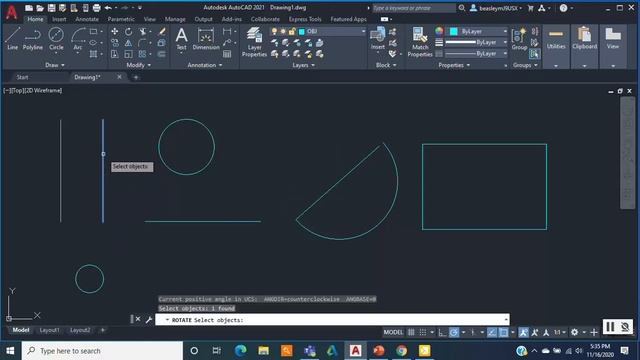
Task: Activate Match Properties tool
Action: [x=420, y=42]
